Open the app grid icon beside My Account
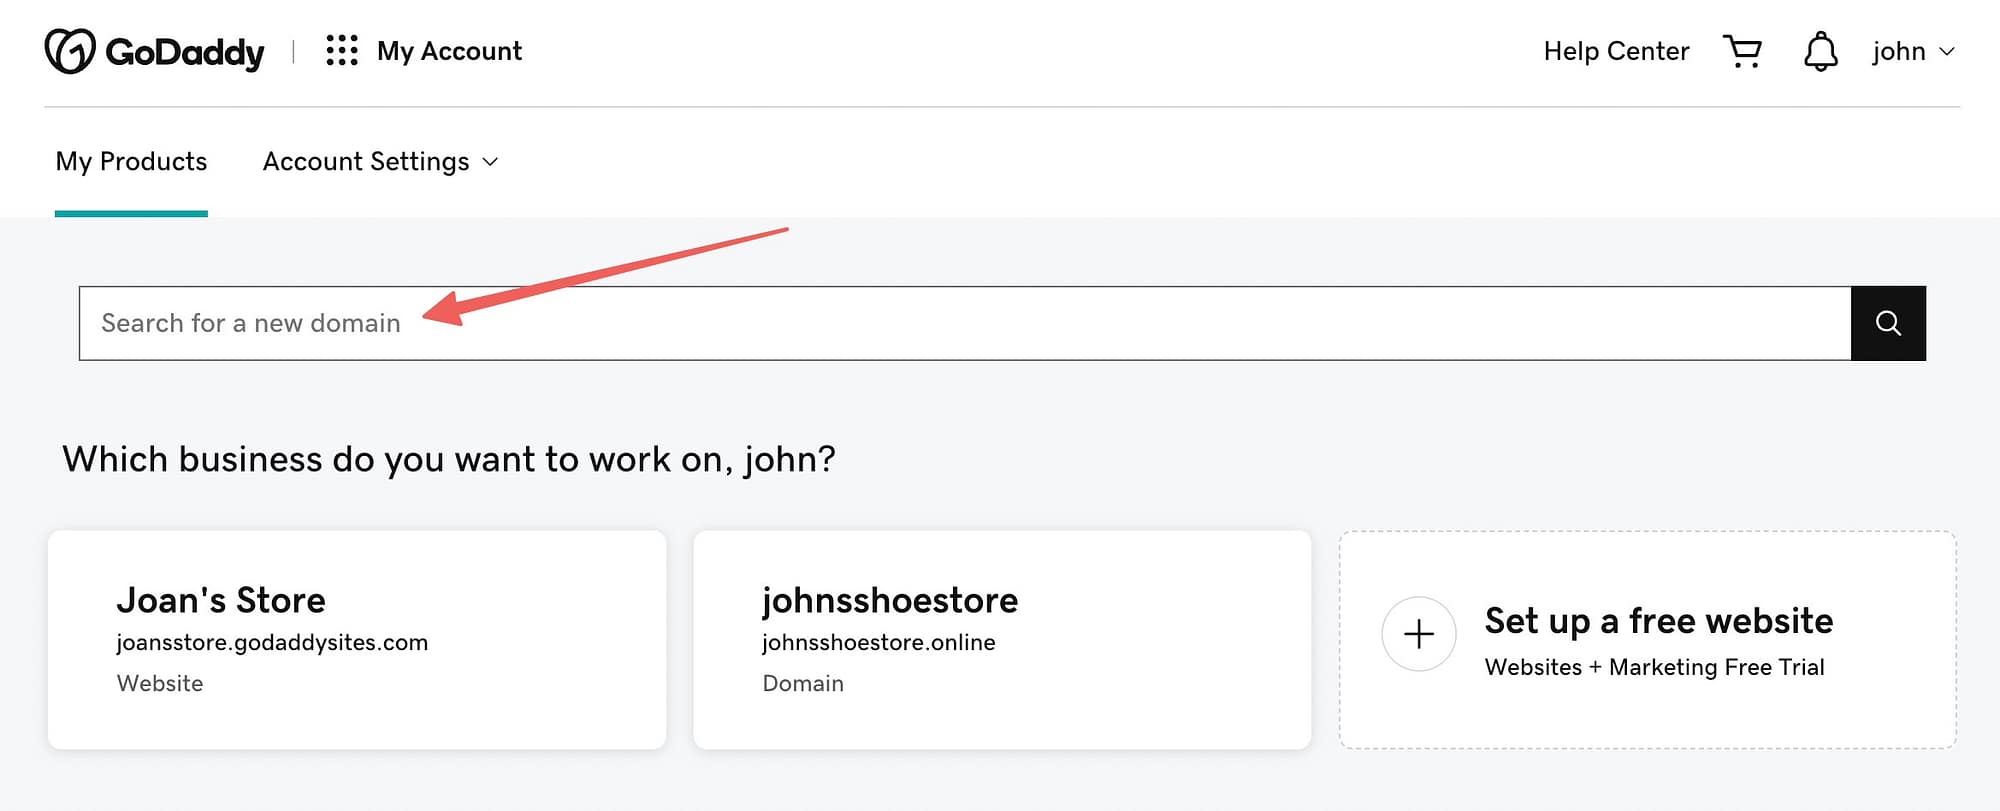This screenshot has height=811, width=2000. coord(341,50)
